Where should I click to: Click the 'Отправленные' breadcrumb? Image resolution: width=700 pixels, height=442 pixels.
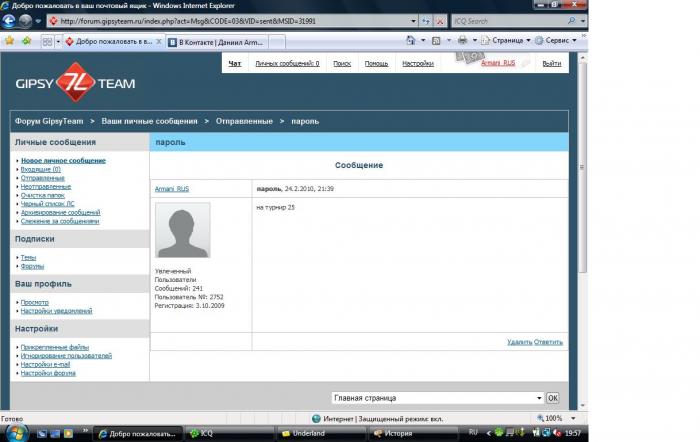pyautogui.click(x=244, y=121)
